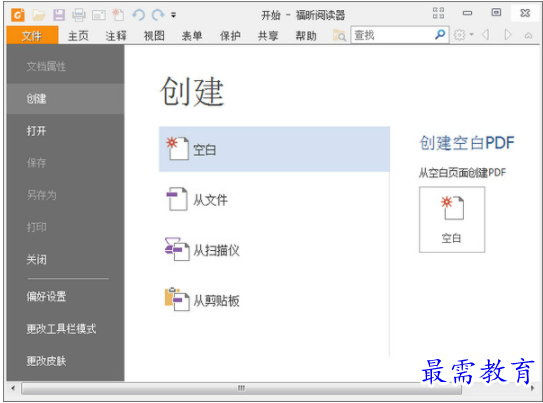This screenshot has width=543, height=403.
Task: Open the 文件 tab
Action: 32,35
